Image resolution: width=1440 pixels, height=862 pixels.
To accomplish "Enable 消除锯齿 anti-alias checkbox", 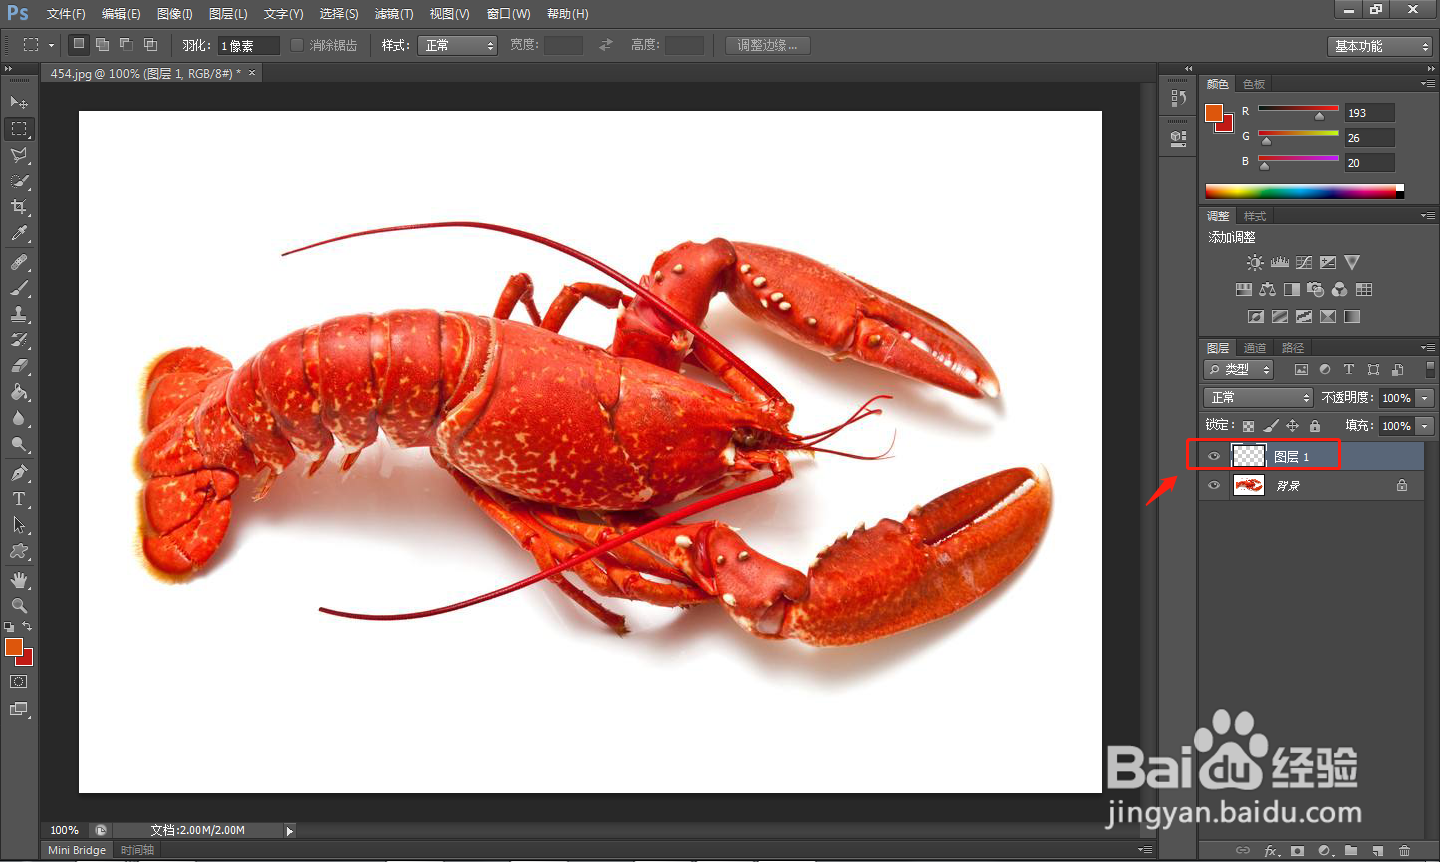I will 297,45.
